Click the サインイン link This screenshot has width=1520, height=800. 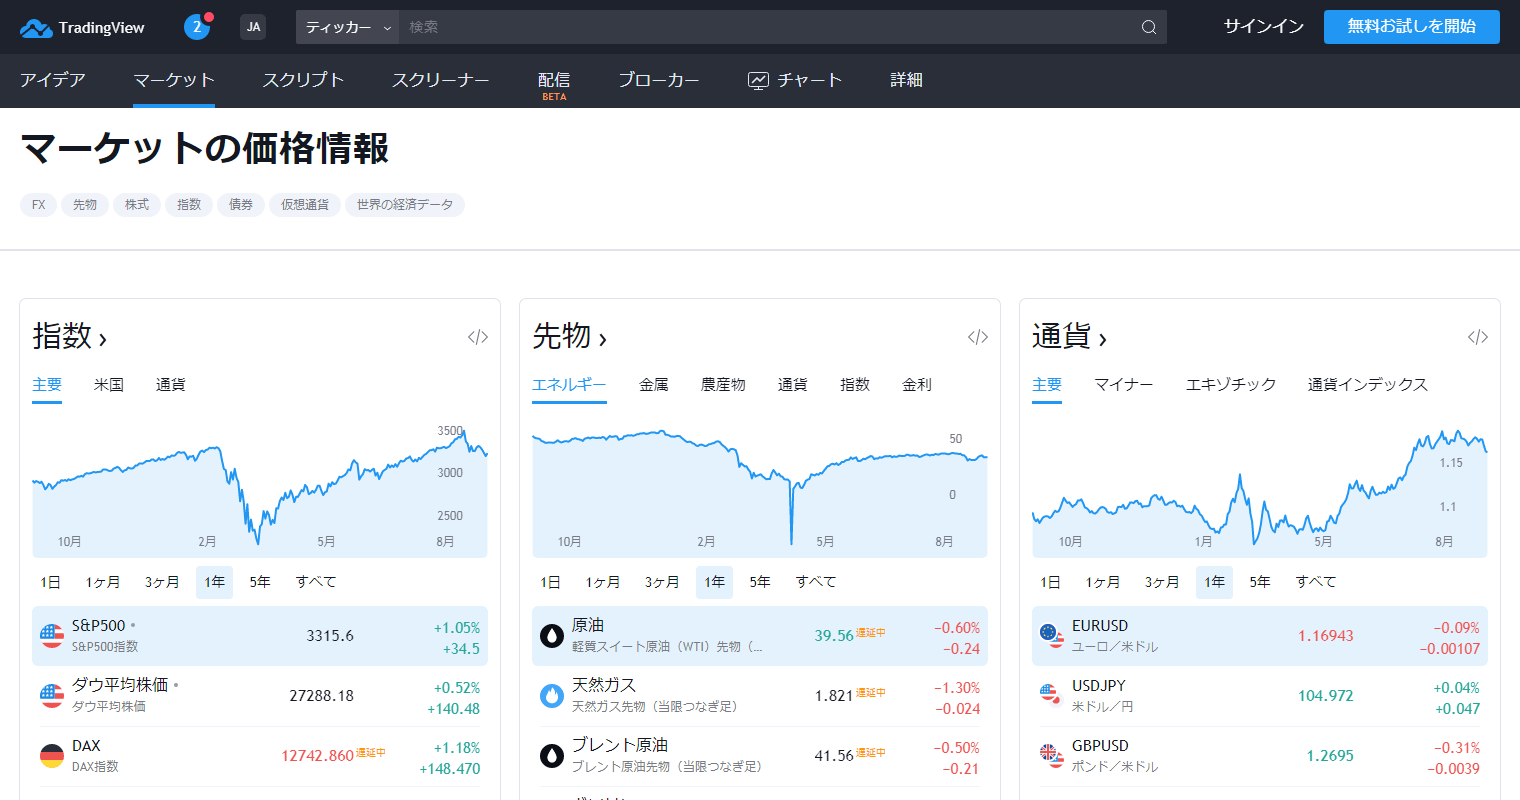1263,27
